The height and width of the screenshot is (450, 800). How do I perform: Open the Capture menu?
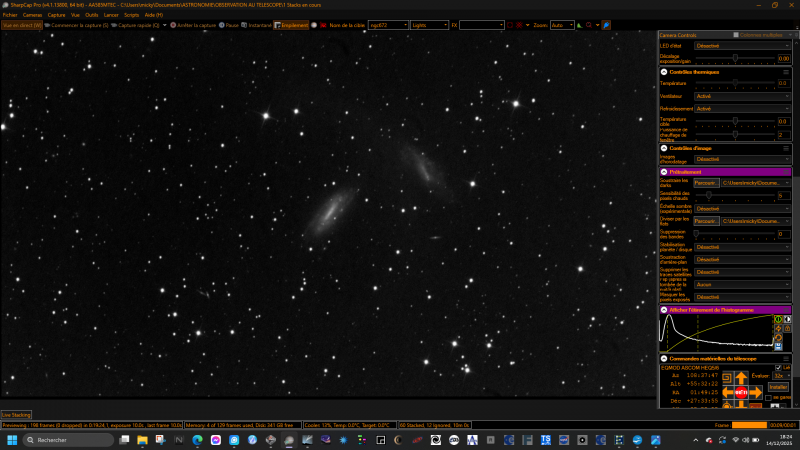pos(57,15)
